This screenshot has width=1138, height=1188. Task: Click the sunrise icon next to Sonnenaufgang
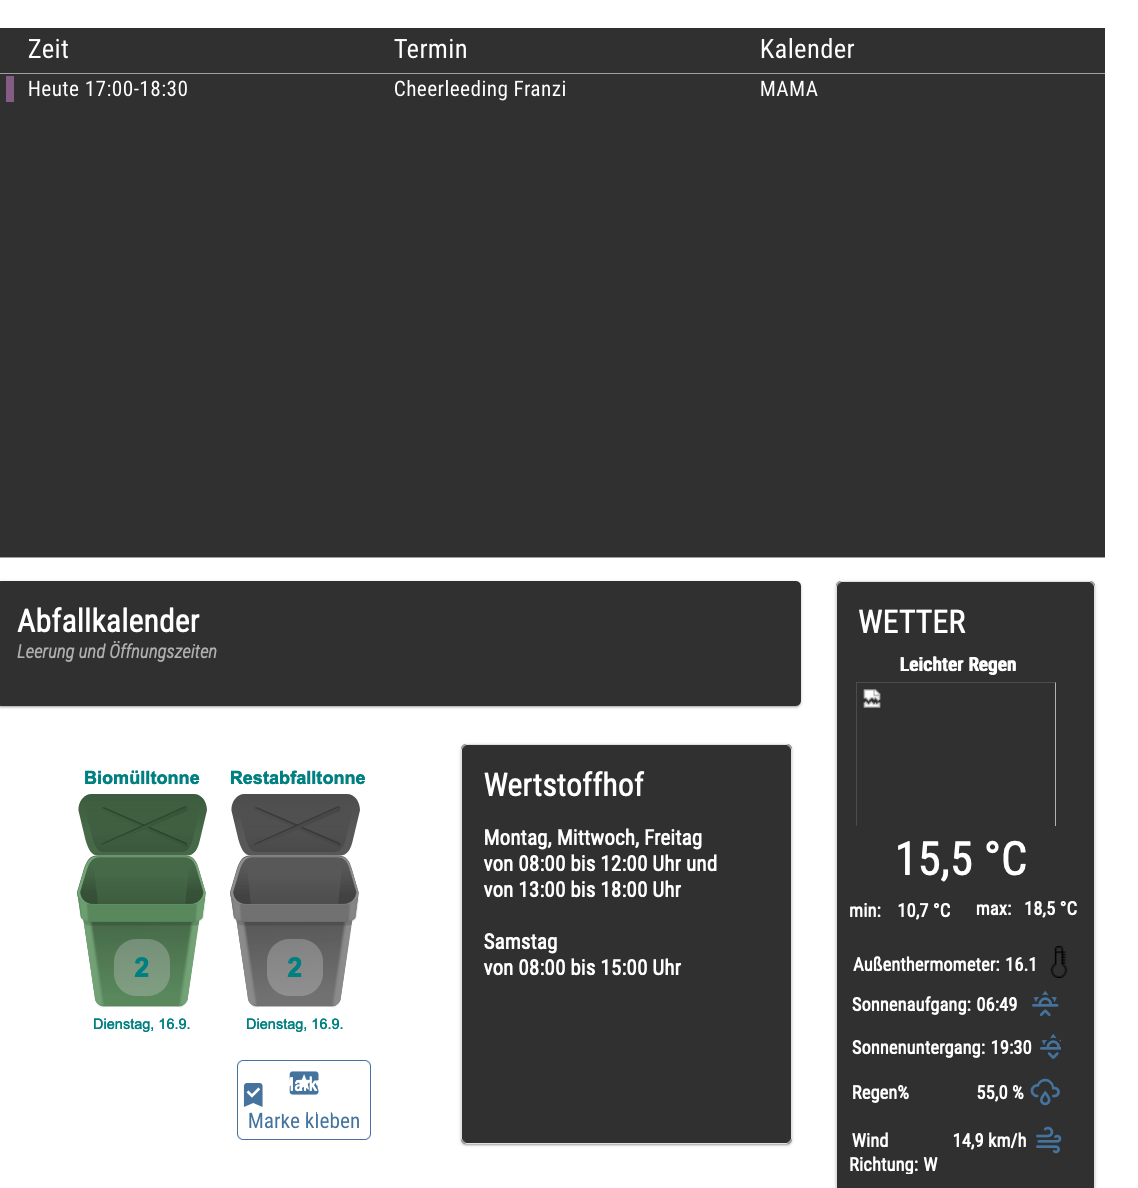[x=1045, y=1004]
